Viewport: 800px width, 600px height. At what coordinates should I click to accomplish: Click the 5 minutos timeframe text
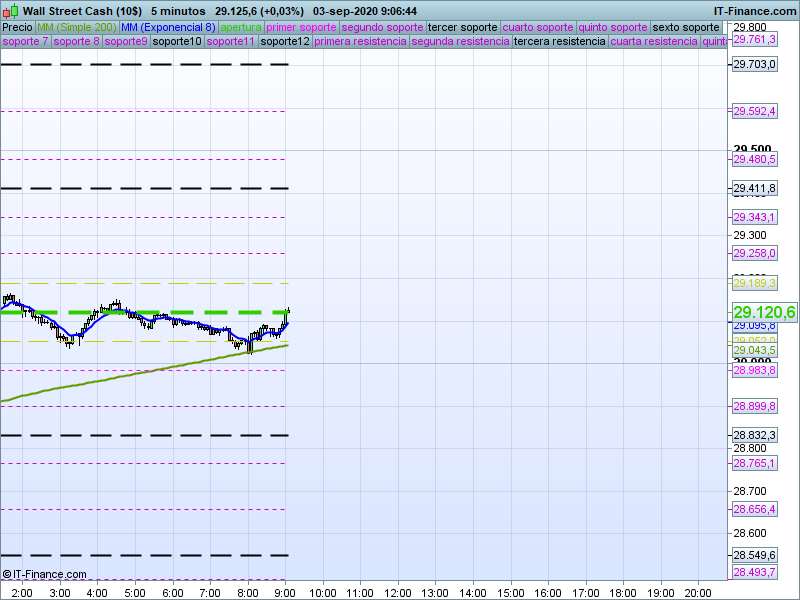(178, 10)
